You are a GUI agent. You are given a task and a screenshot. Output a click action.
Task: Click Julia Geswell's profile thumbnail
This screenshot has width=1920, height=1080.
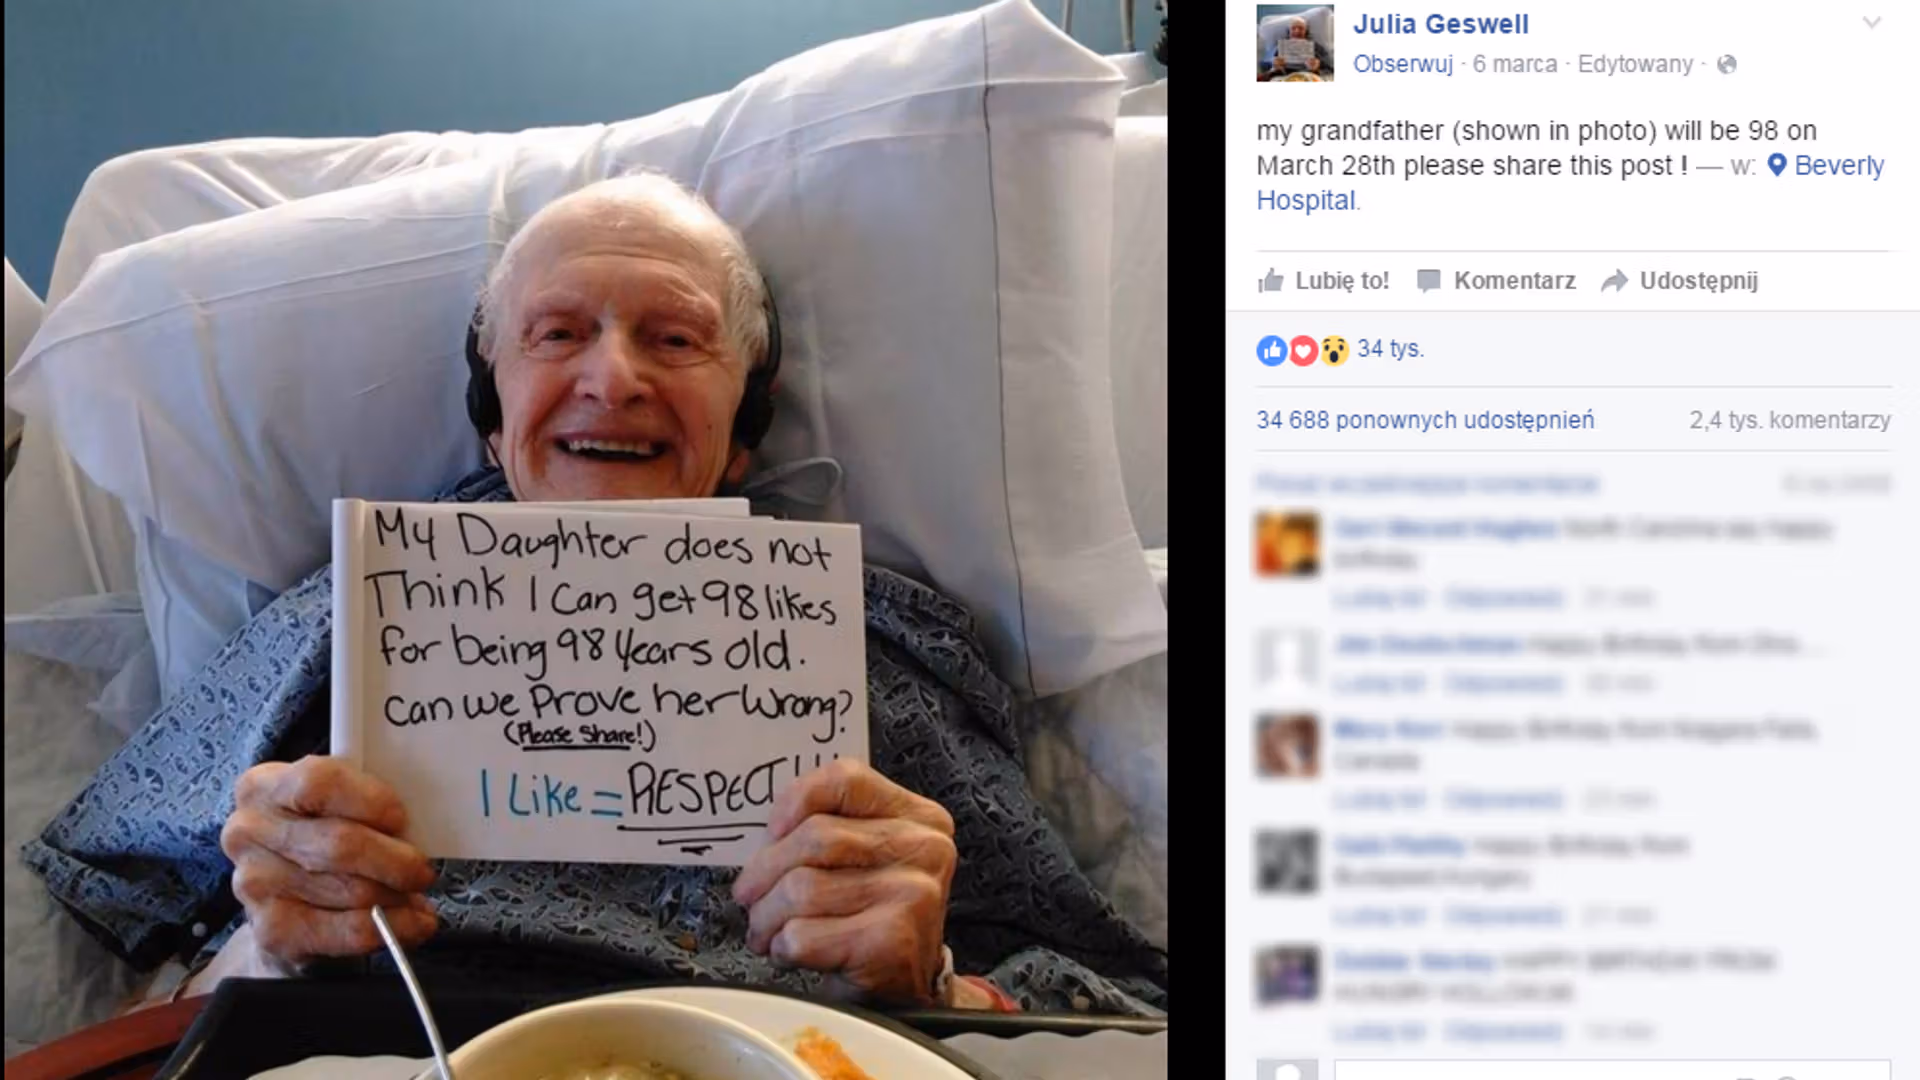(x=1295, y=43)
